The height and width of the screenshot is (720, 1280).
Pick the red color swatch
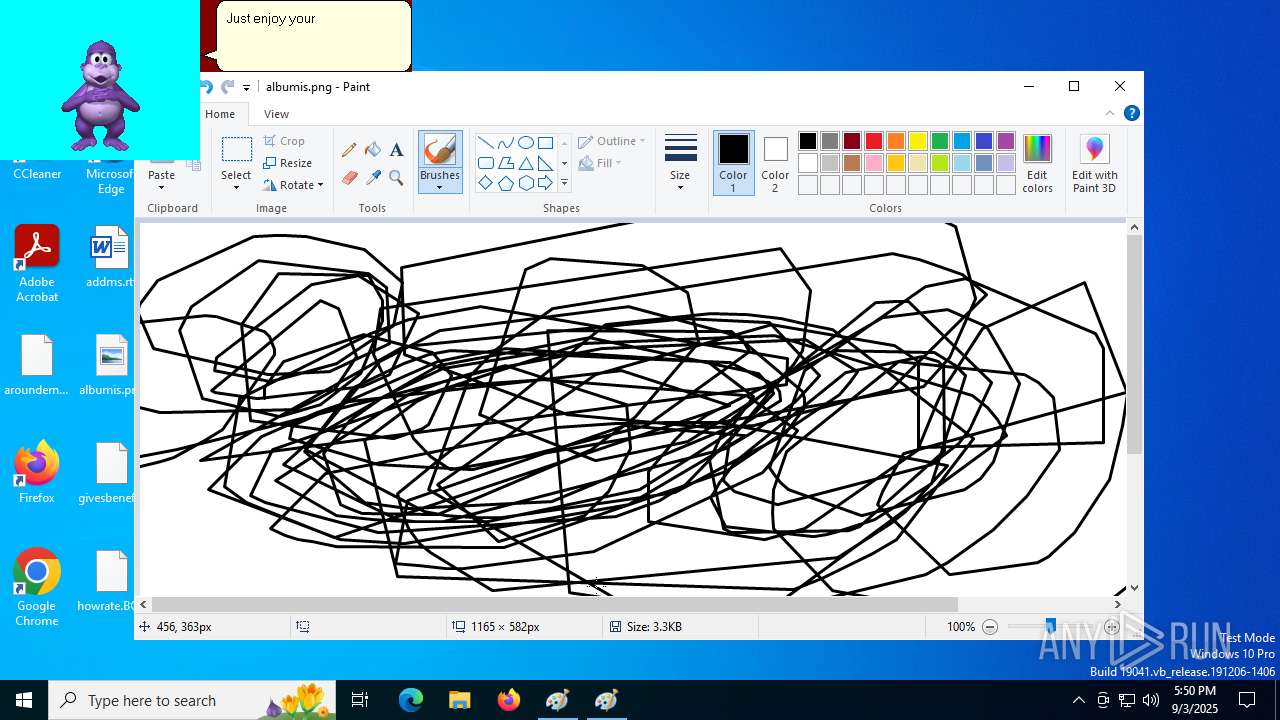coord(874,141)
